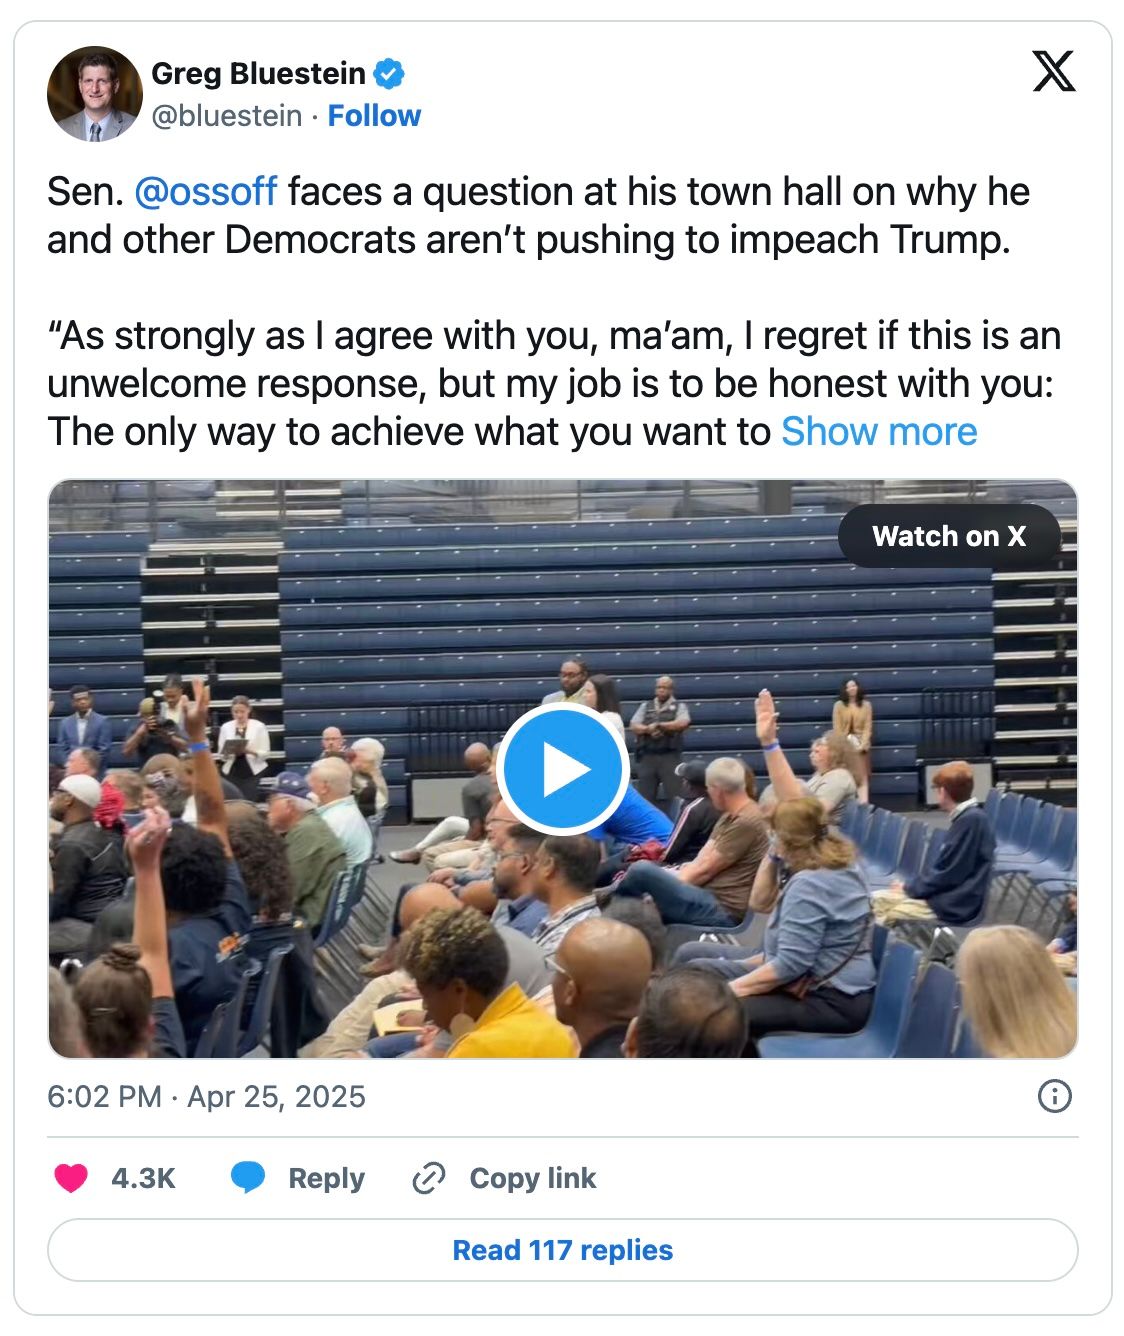The width and height of the screenshot is (1124, 1336).
Task: Click the Watch on X button
Action: pyautogui.click(x=948, y=536)
